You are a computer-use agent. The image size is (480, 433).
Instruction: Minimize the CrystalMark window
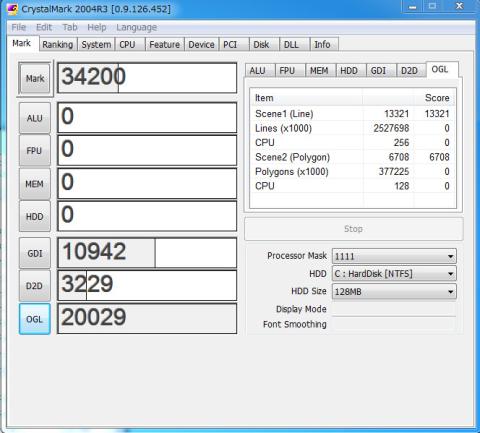412,7
